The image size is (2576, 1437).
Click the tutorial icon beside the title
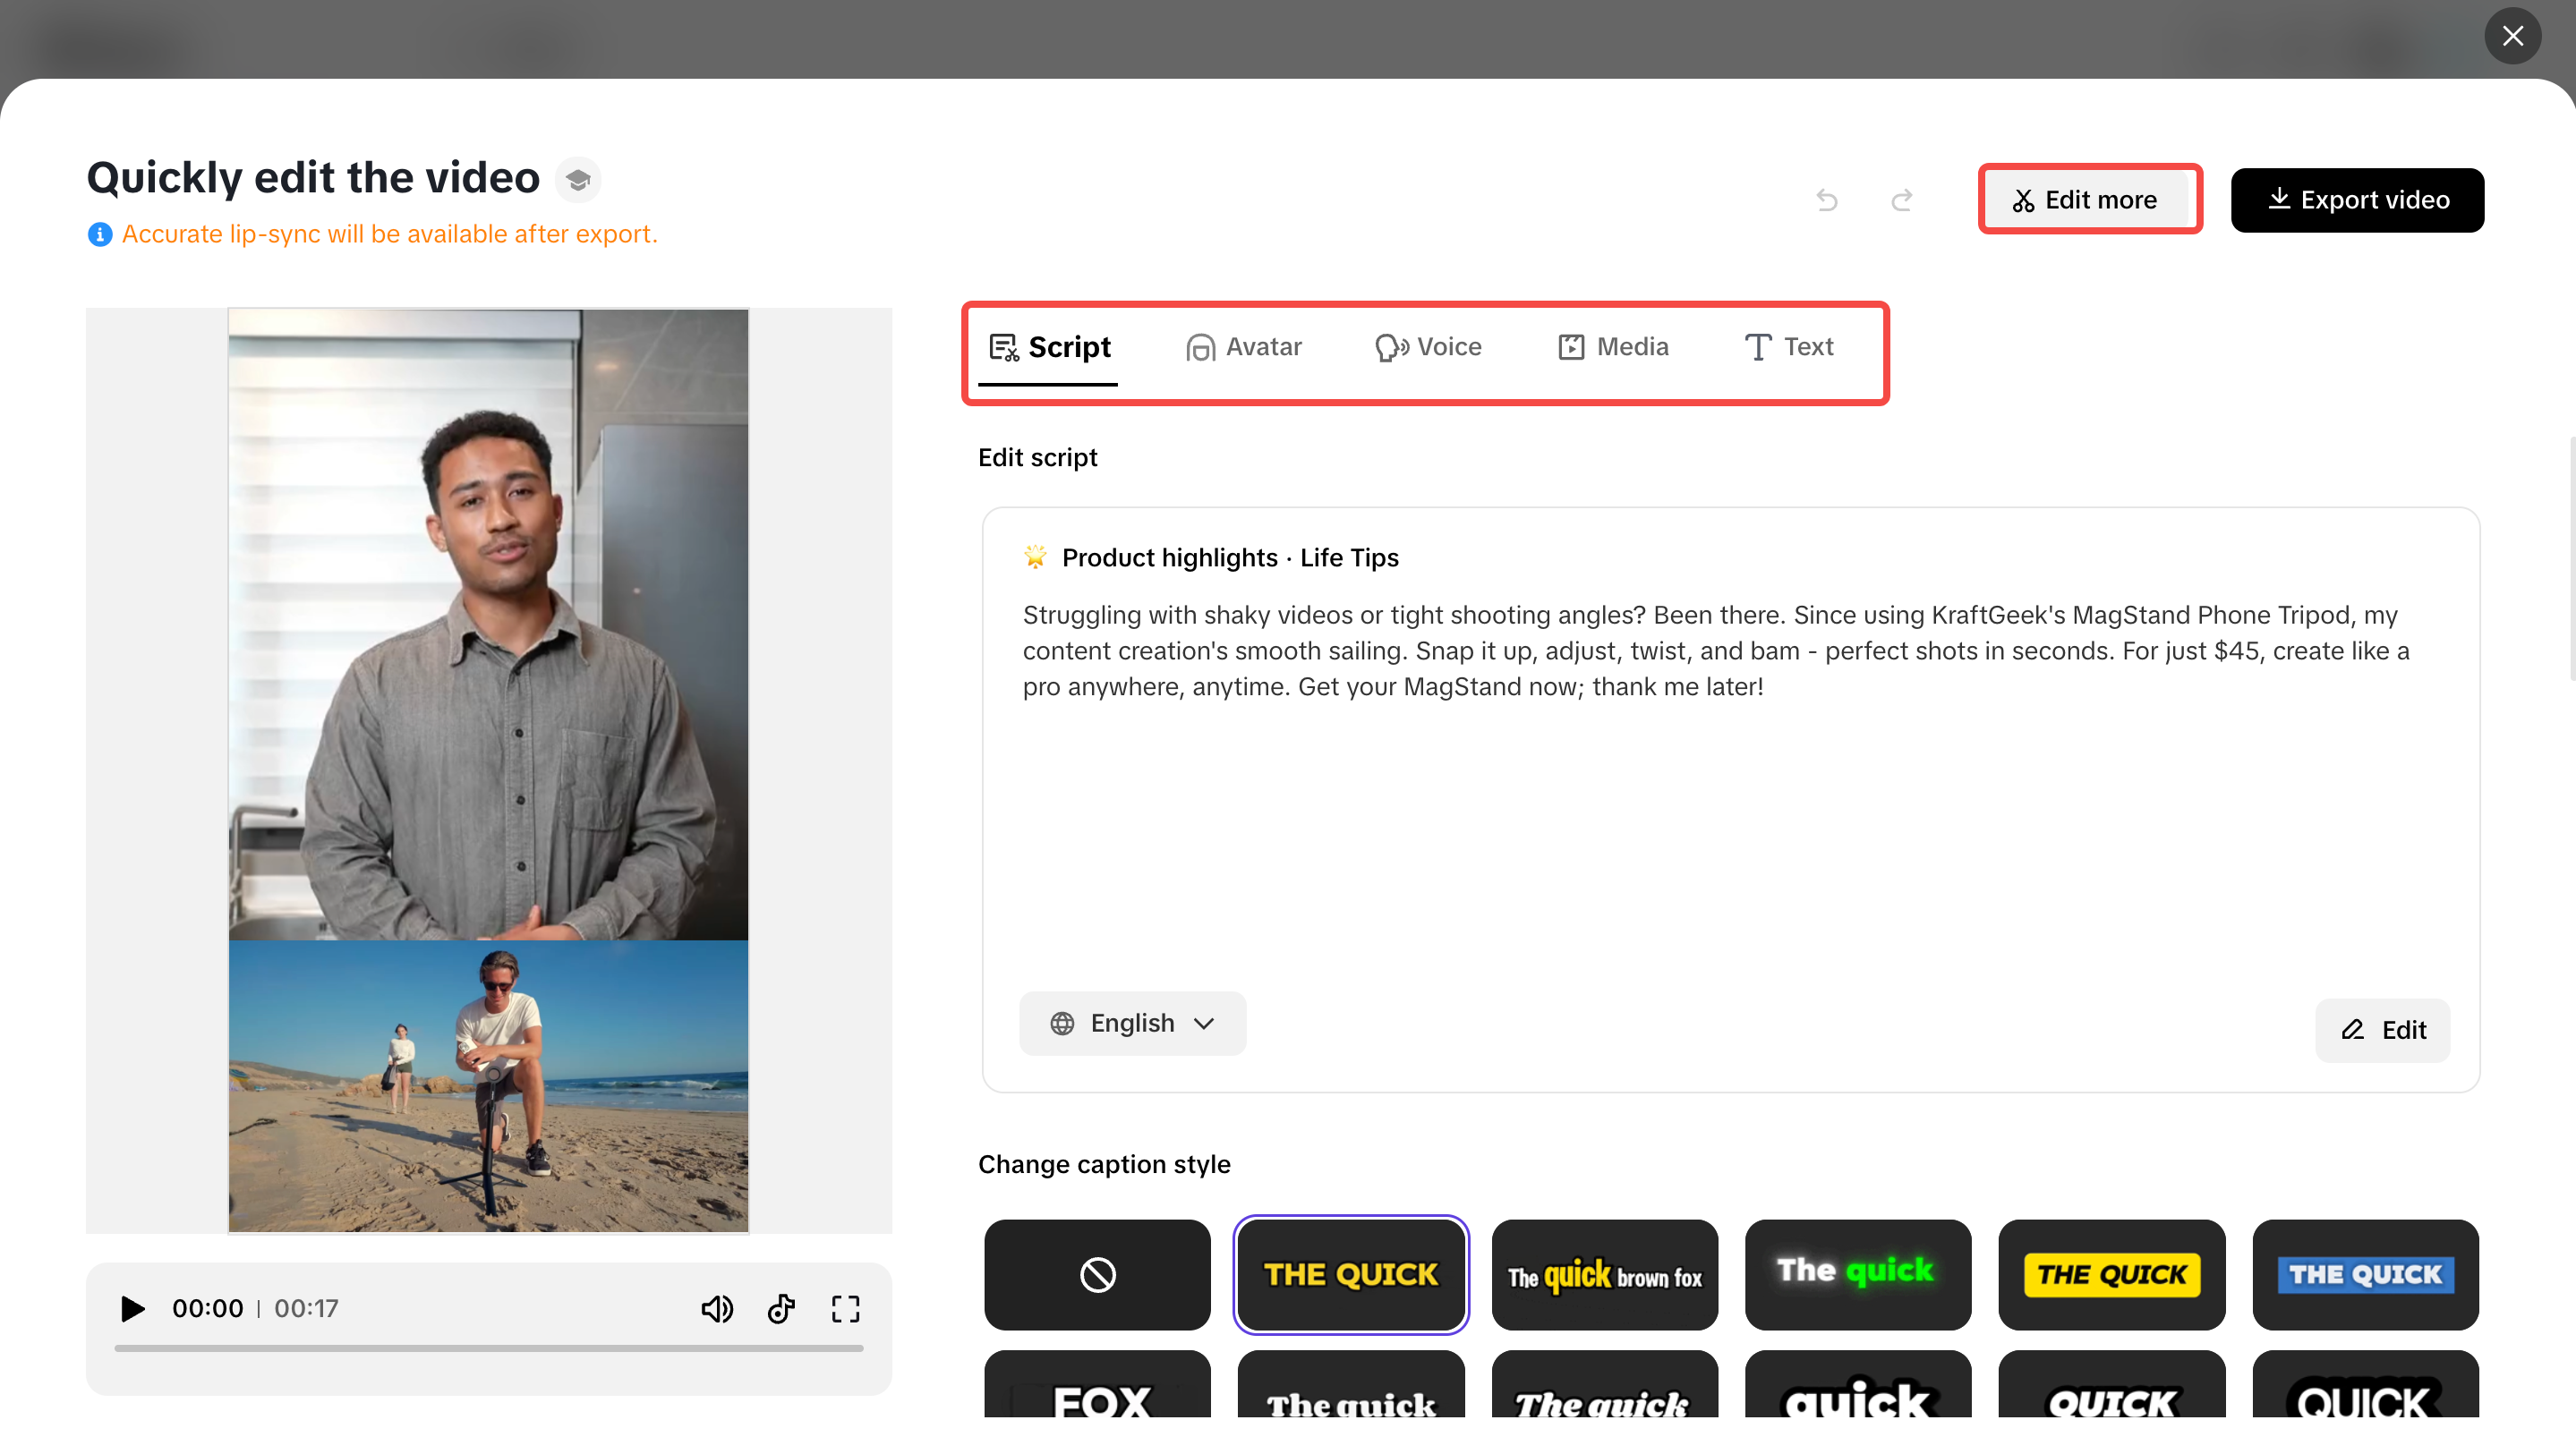click(578, 179)
